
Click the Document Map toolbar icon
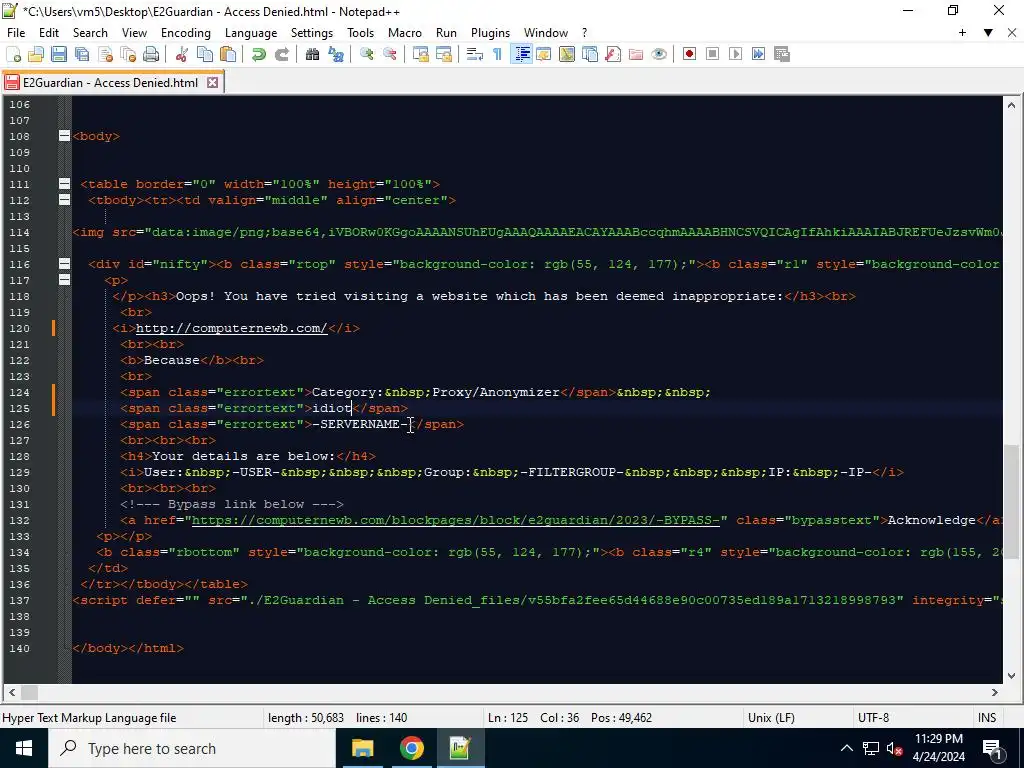tap(567, 54)
